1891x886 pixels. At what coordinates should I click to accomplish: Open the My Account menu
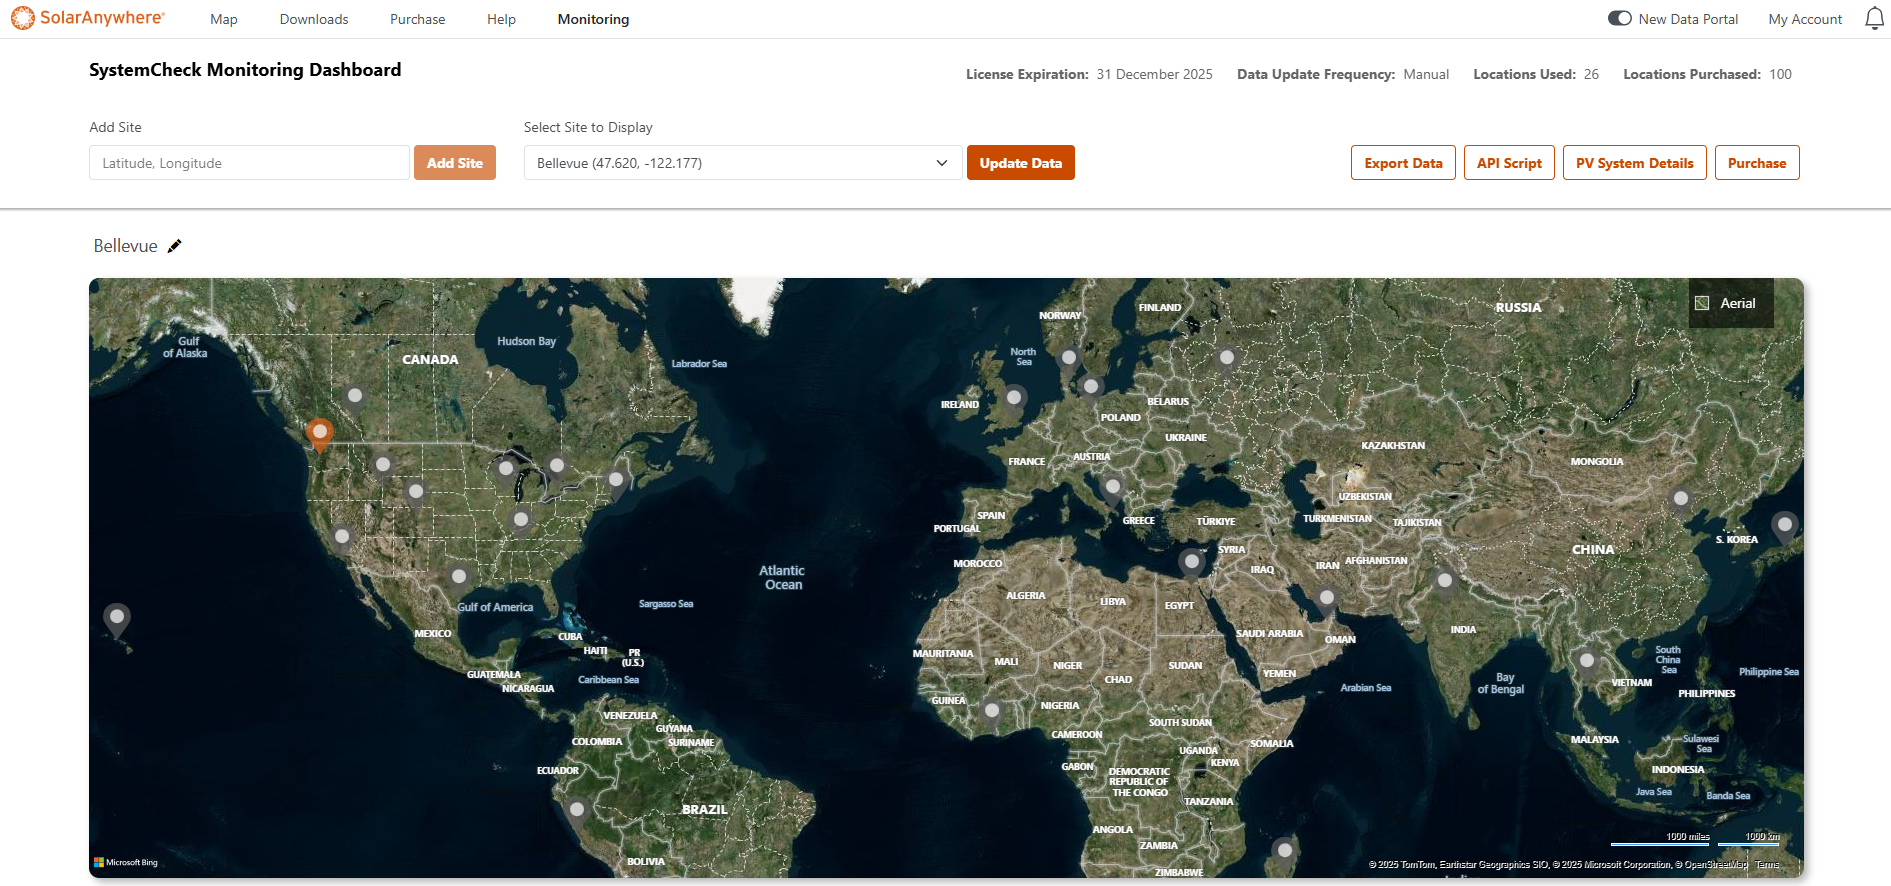tap(1804, 19)
